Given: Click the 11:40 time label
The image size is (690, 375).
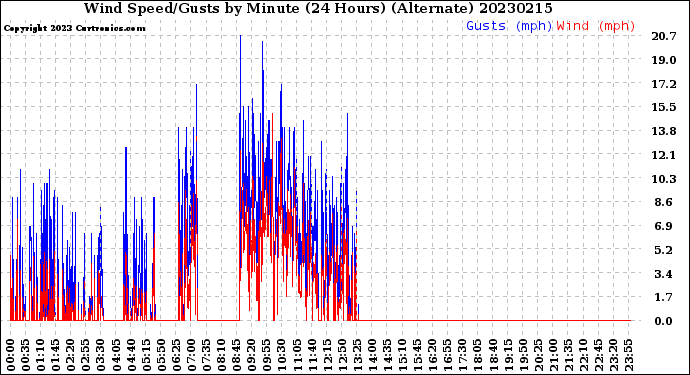Looking at the screenshot, I should [312, 355].
